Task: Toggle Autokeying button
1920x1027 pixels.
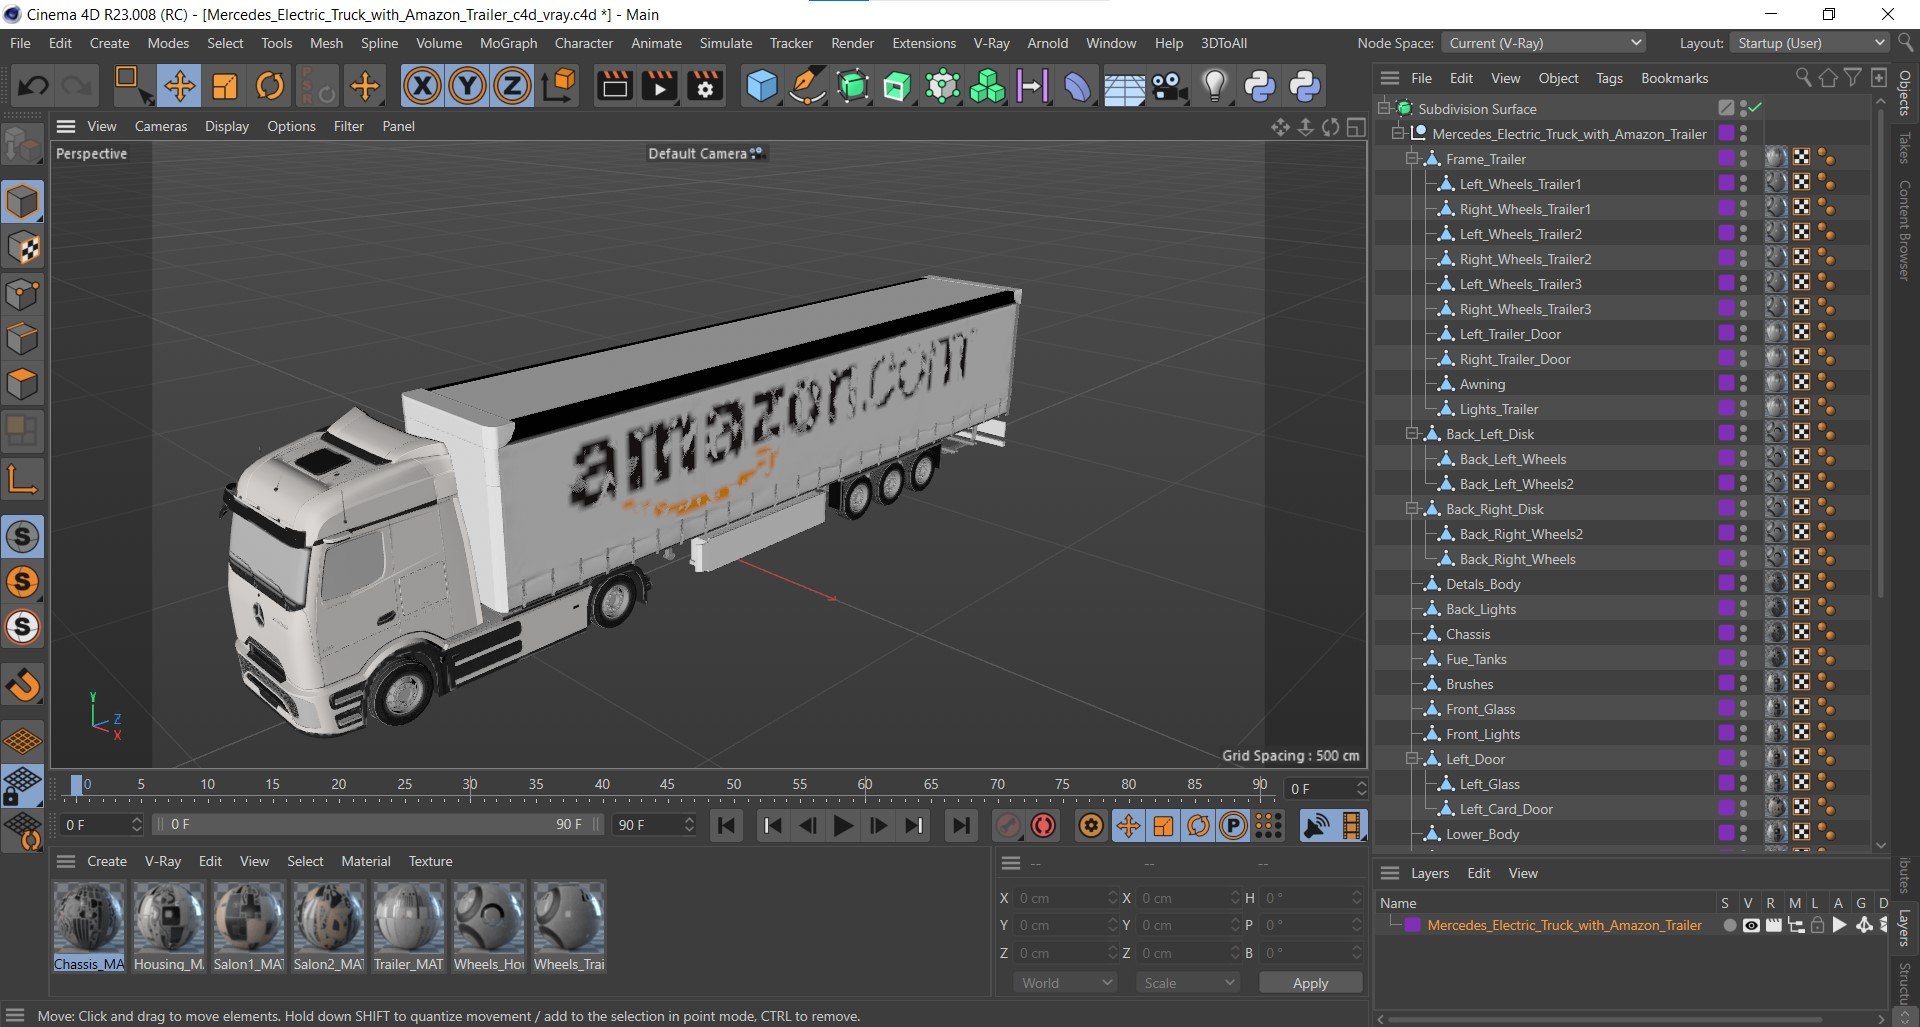Action: 1043,825
